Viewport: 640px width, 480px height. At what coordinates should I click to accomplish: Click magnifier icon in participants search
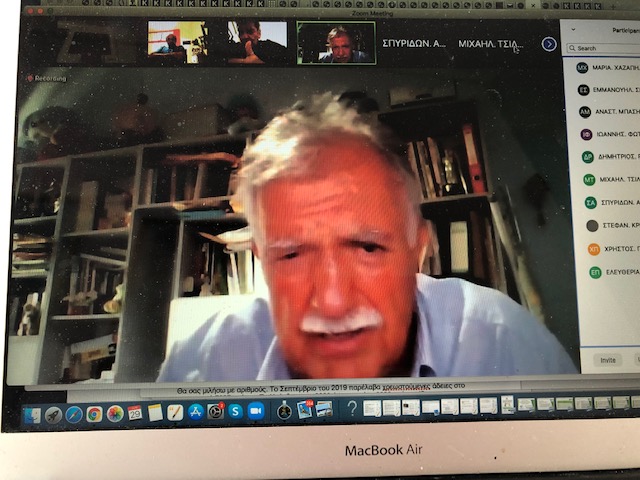coord(573,48)
